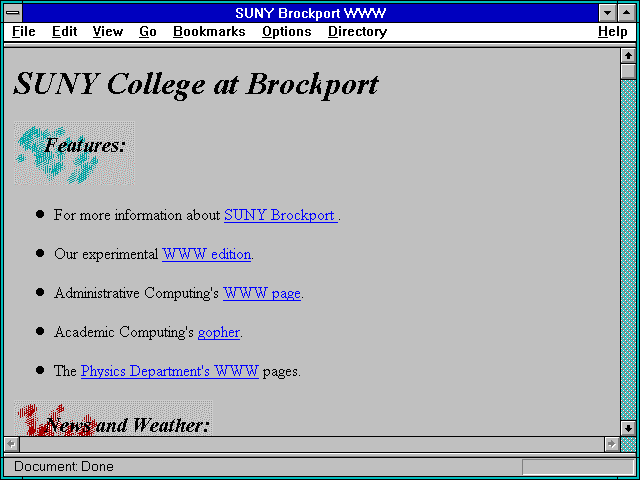
Task: Open the Bookmarks menu
Action: point(209,32)
